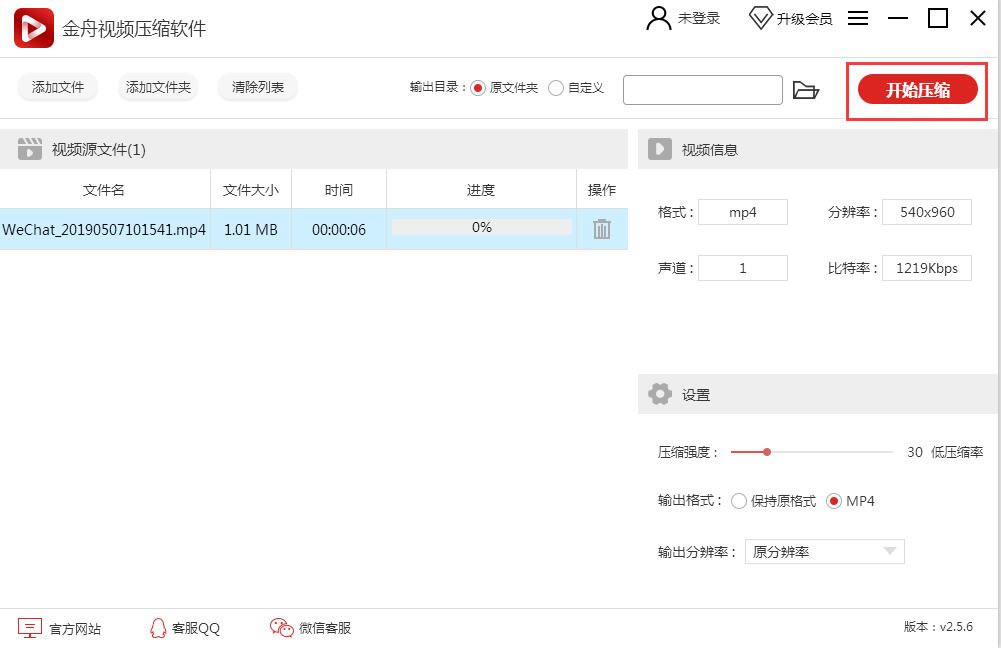
Task: Click the 视频信息 panel play icon
Action: (660, 149)
